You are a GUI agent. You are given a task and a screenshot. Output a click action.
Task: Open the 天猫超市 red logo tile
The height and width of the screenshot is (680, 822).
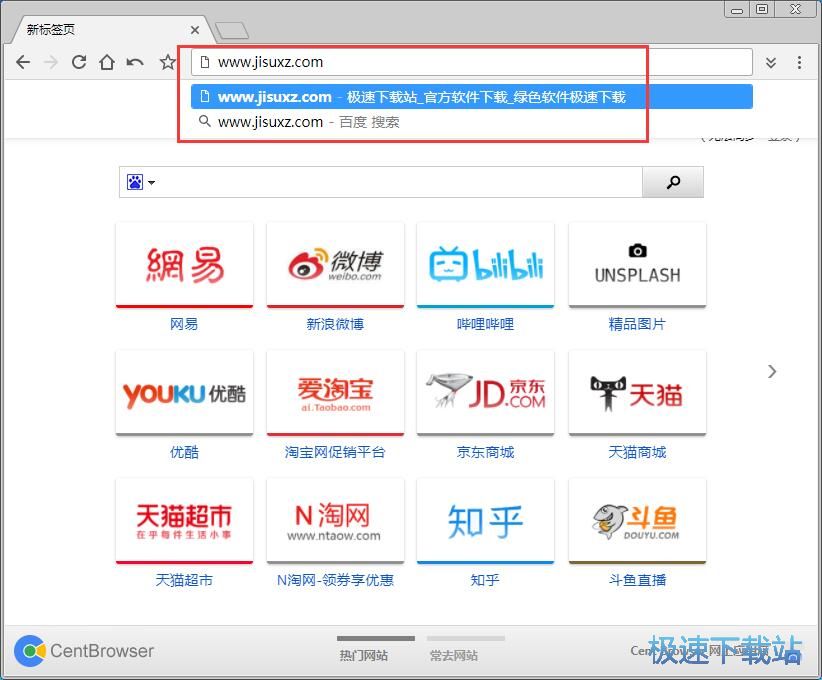pyautogui.click(x=184, y=521)
